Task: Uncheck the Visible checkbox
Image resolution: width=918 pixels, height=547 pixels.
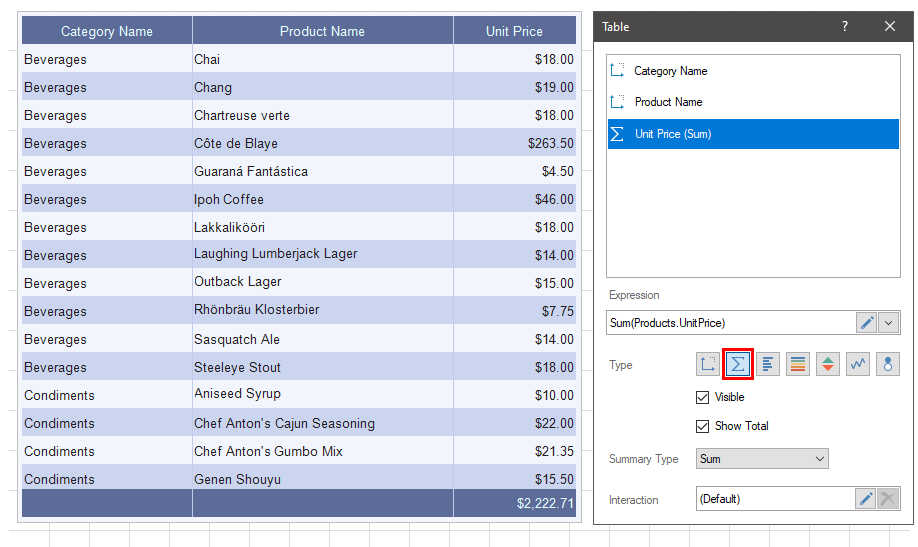Action: (x=703, y=397)
